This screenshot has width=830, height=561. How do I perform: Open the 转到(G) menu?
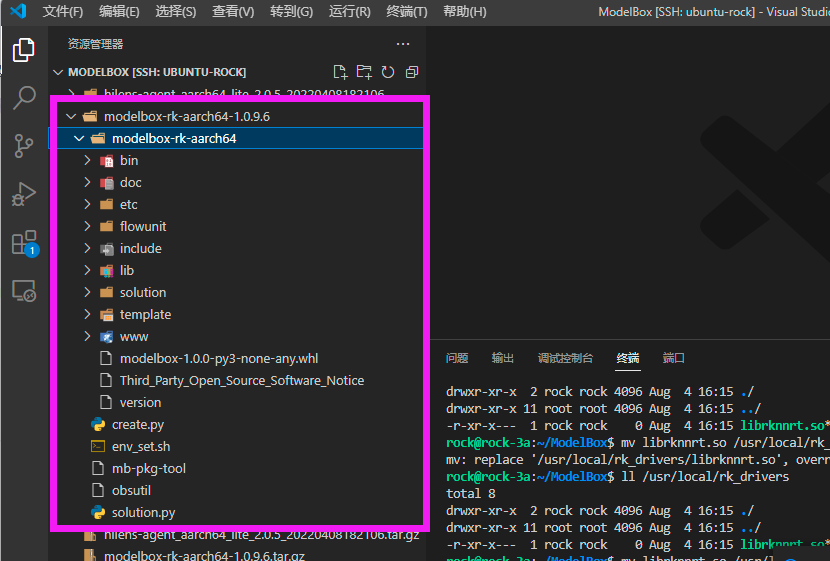point(291,11)
